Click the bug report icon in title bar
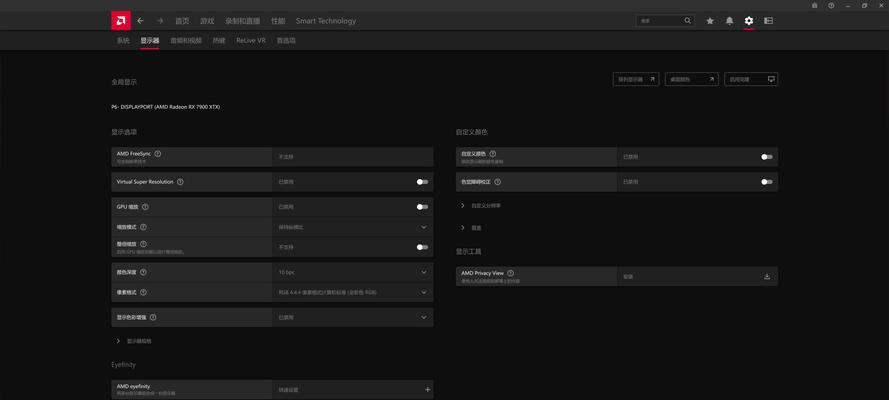This screenshot has height=400, width=889. click(815, 5)
